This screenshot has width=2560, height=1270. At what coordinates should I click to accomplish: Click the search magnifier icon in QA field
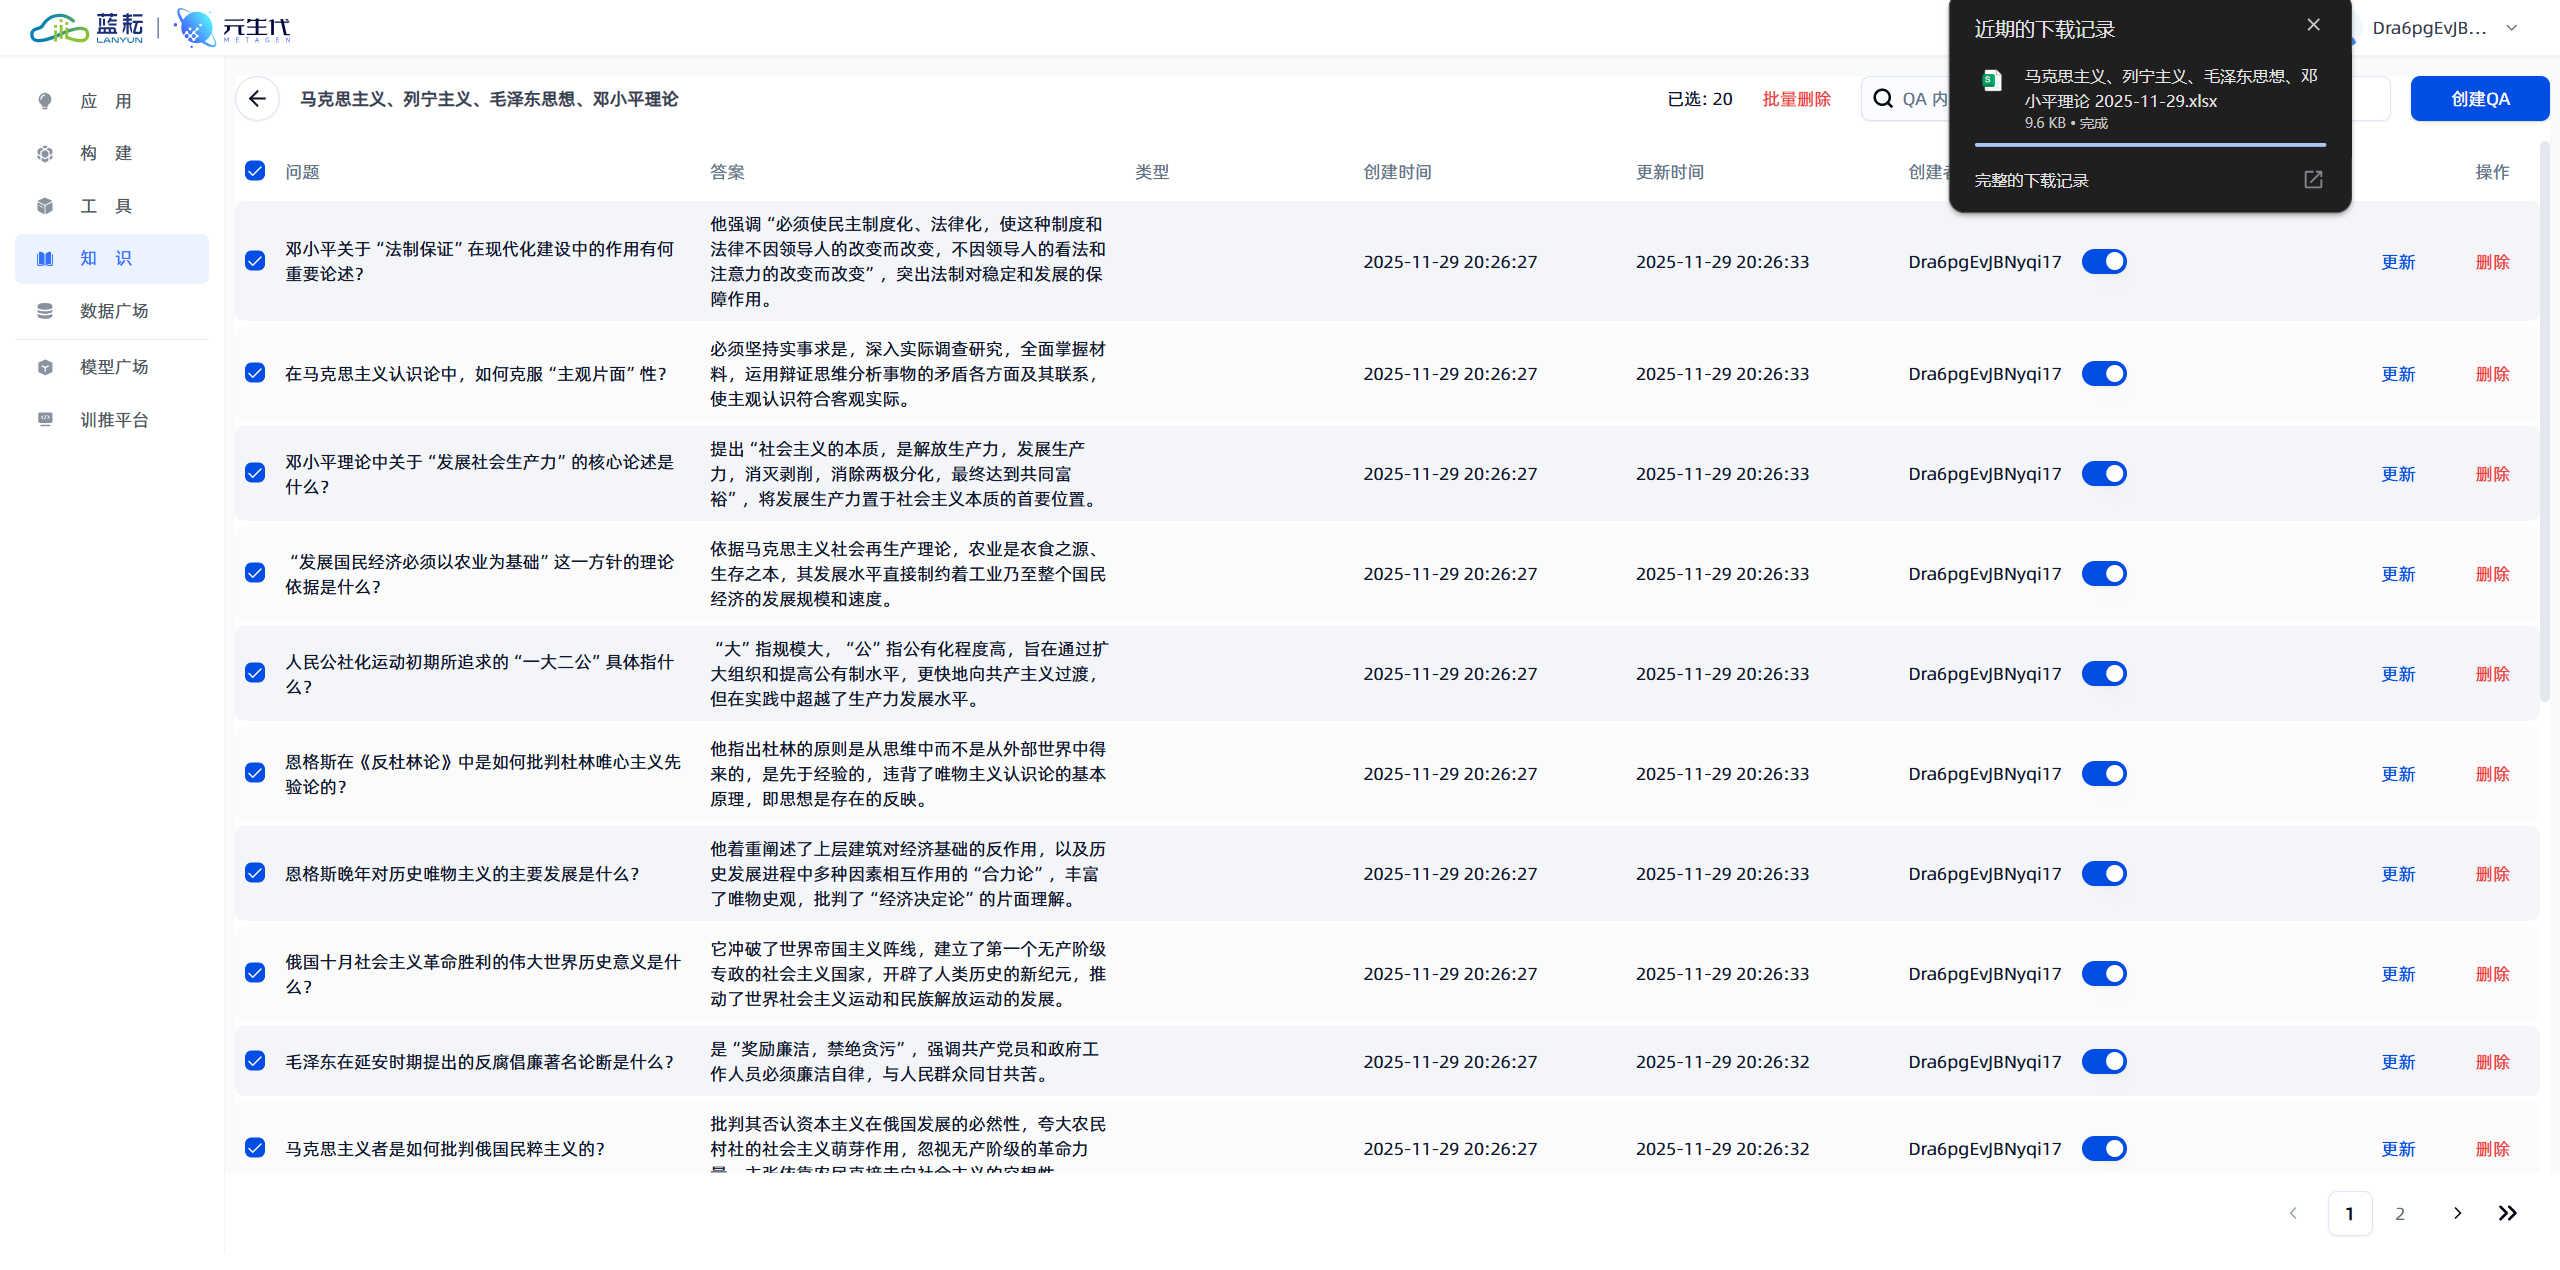[x=1883, y=99]
